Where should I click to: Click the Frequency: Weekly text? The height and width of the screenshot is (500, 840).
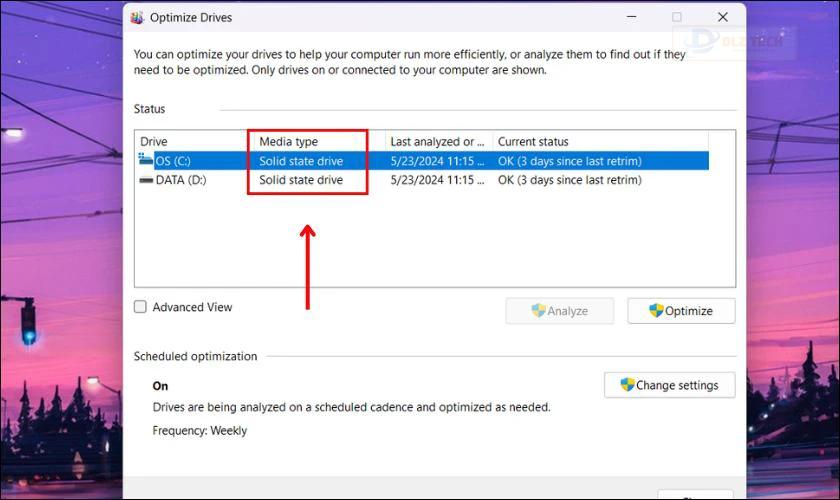coord(199,430)
